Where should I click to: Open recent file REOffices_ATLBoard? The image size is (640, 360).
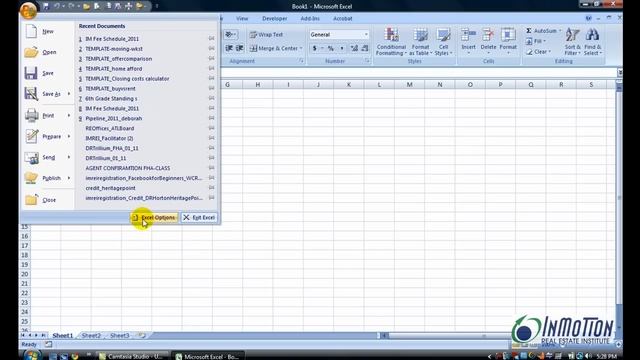coord(109,128)
